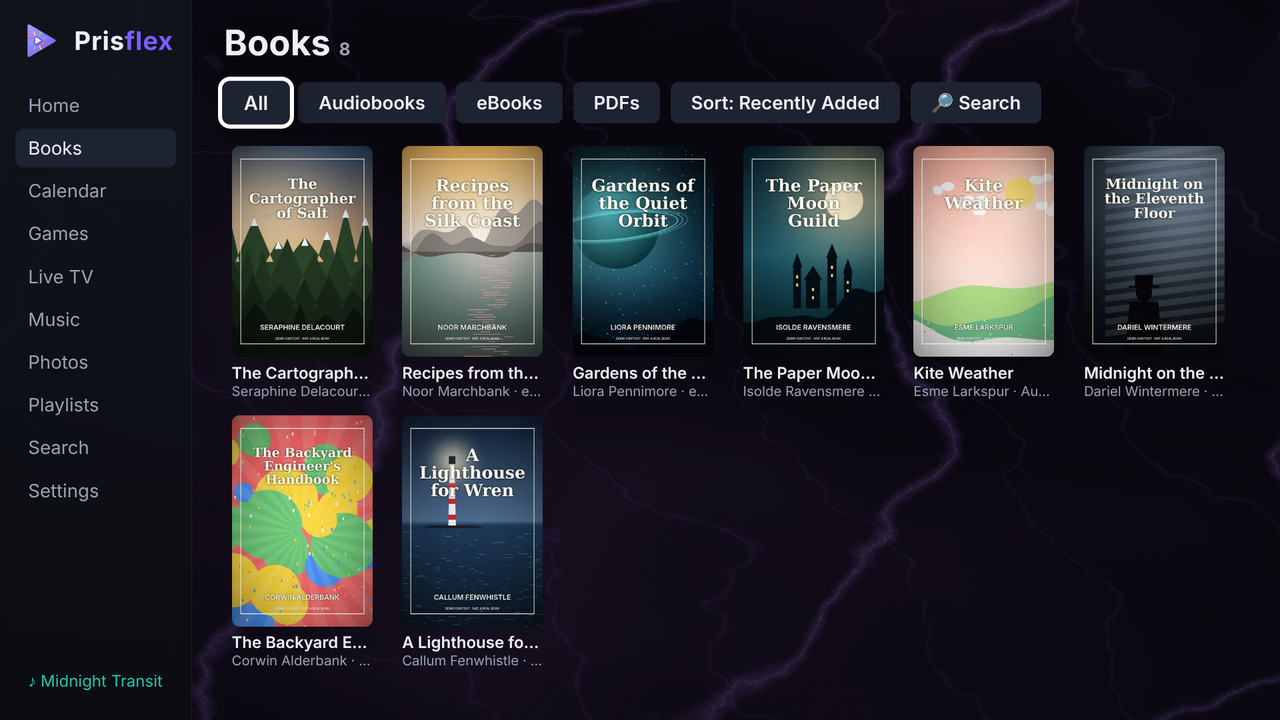Go to the Calendar page
This screenshot has width=1280, height=720.
[95, 191]
